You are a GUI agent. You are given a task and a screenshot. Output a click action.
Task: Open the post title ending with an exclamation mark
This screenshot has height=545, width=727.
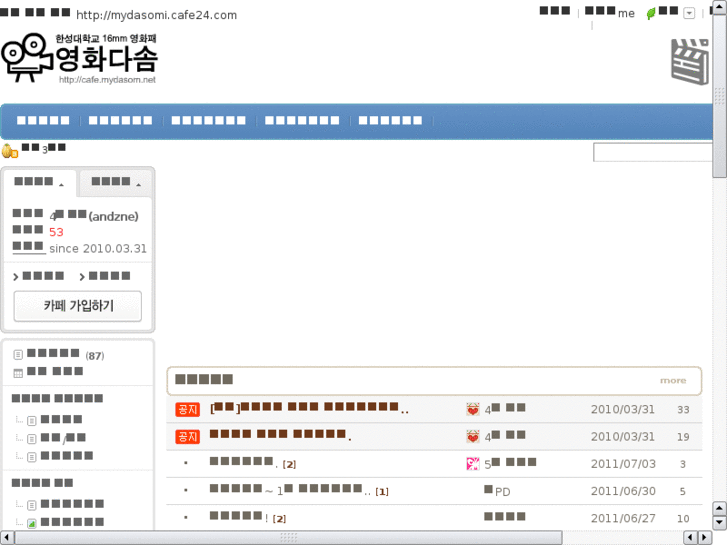click(x=239, y=517)
